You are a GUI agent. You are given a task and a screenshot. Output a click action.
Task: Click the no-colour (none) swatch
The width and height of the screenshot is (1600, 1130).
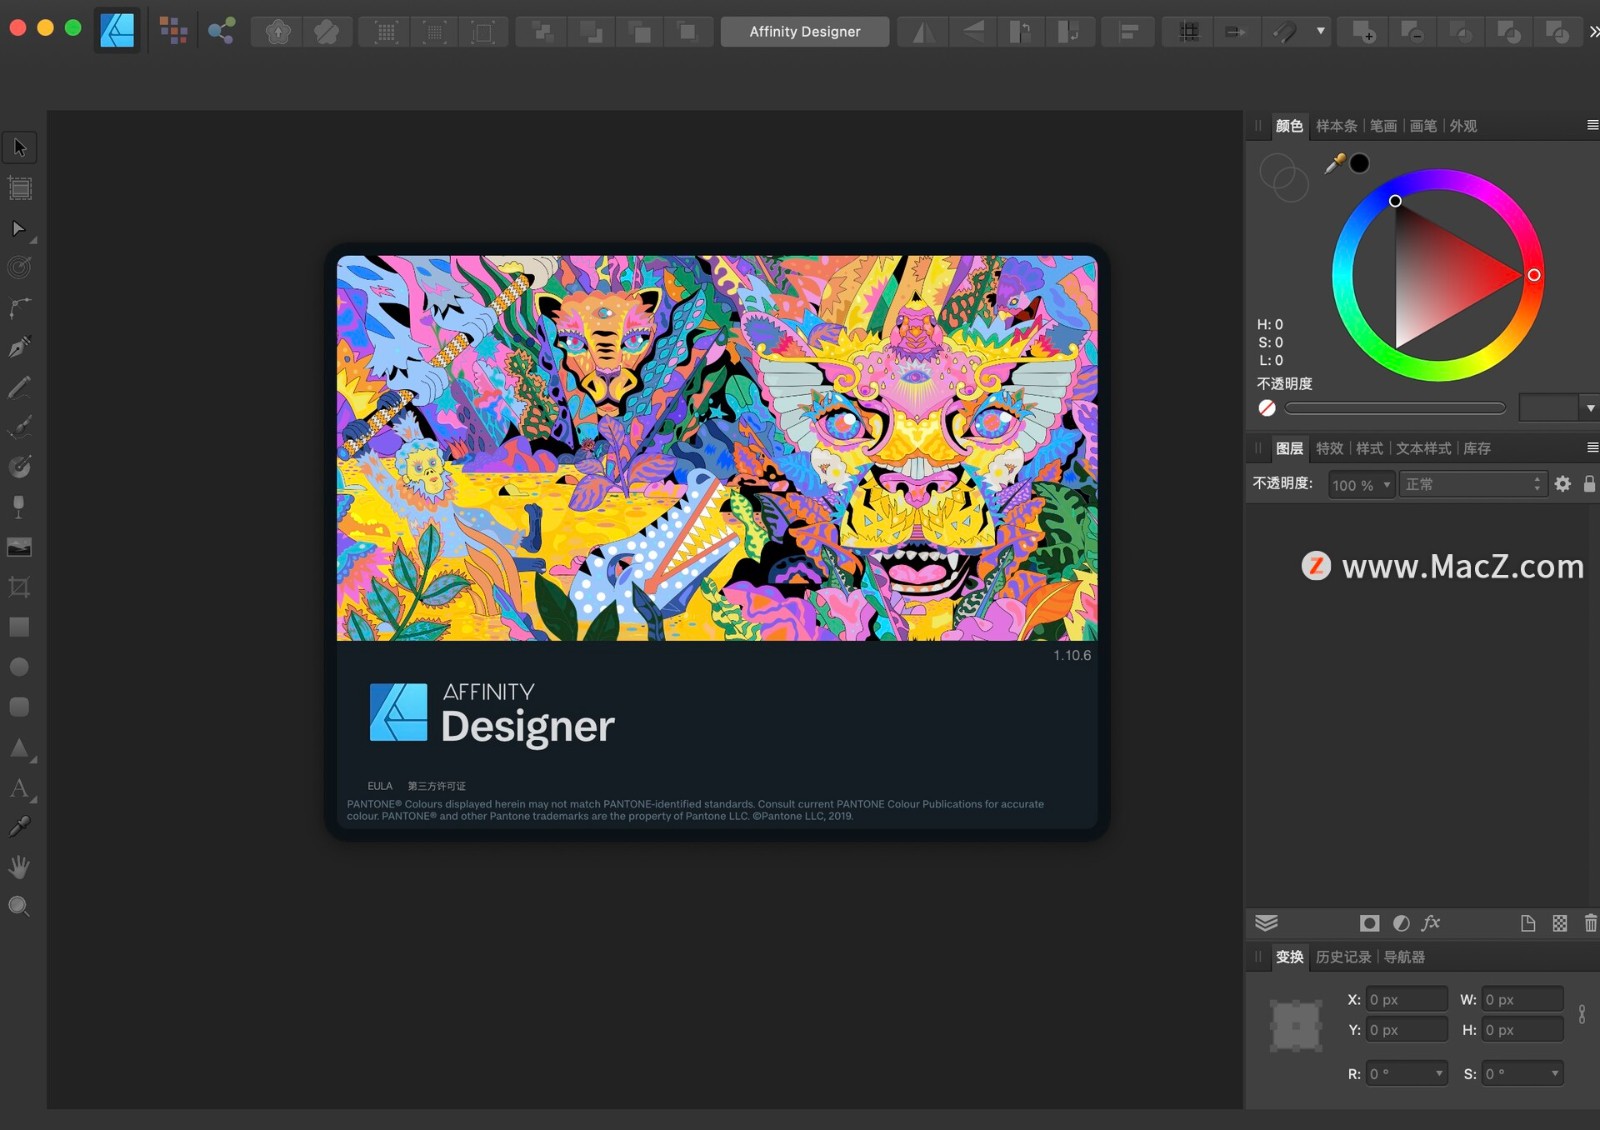click(x=1267, y=408)
